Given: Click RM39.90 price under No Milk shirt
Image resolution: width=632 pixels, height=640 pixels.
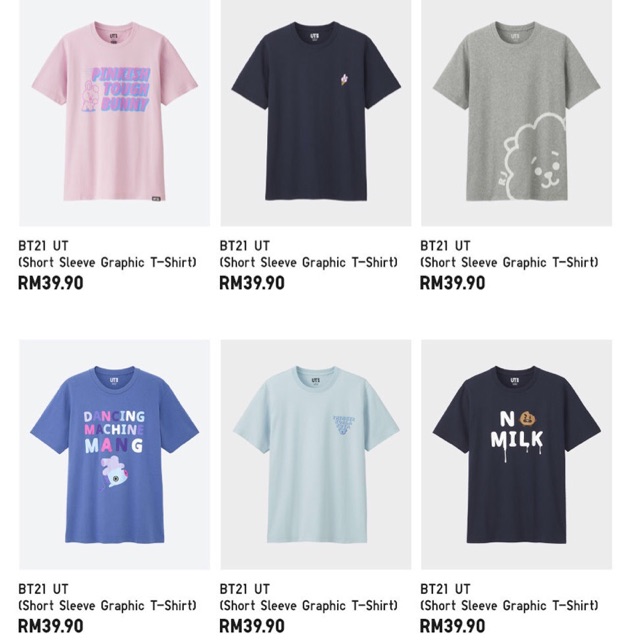Looking at the screenshot, I should pos(453,626).
